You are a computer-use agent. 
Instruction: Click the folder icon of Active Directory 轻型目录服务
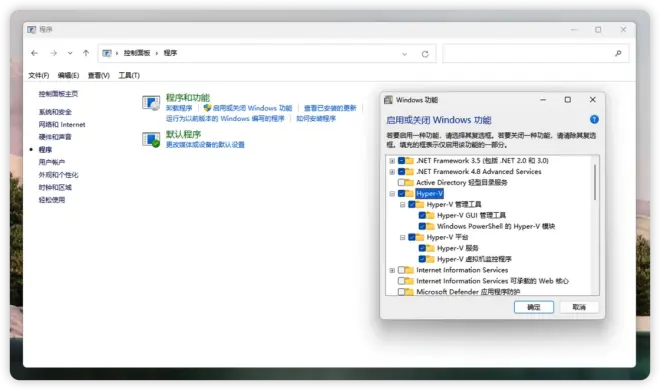point(410,183)
